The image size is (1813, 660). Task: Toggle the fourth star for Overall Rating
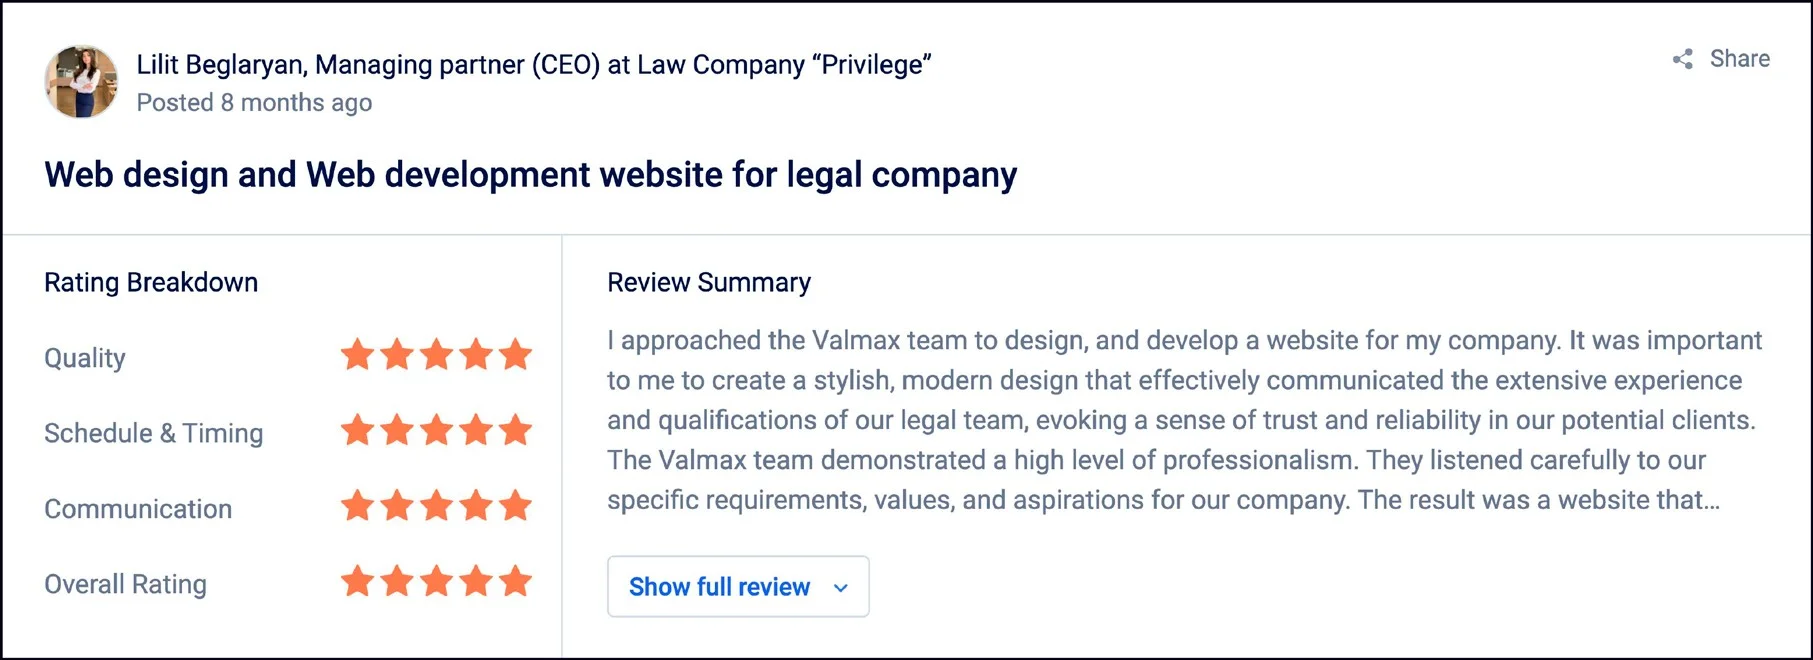tap(477, 582)
